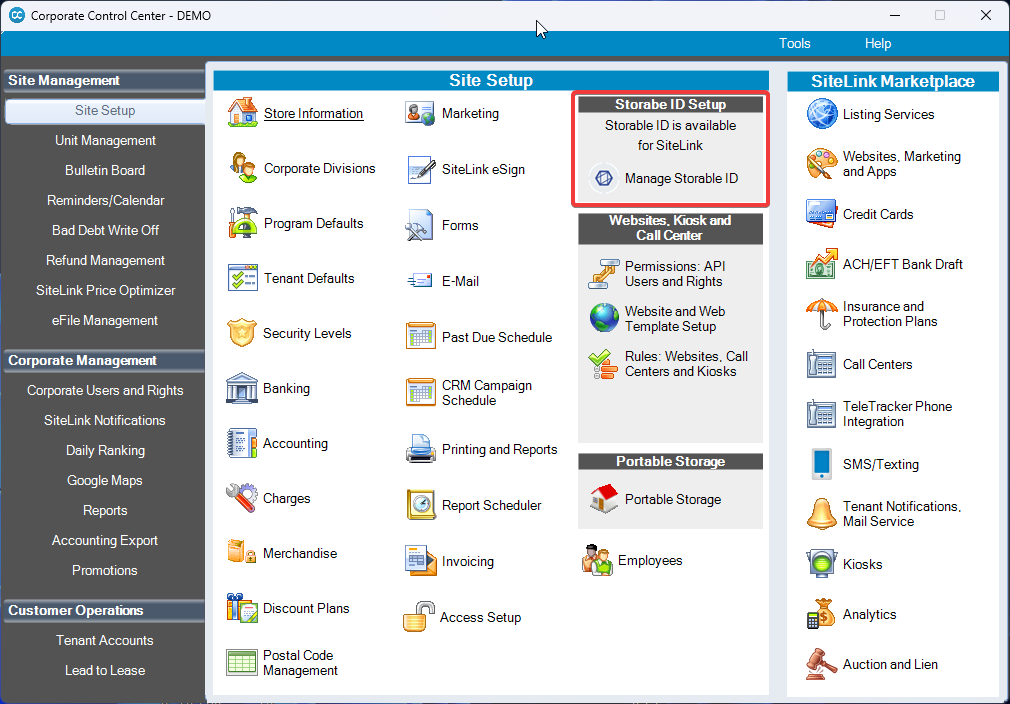Screen dimensions: 1010x704
Task: Open the Invoicing icon
Action: point(420,561)
